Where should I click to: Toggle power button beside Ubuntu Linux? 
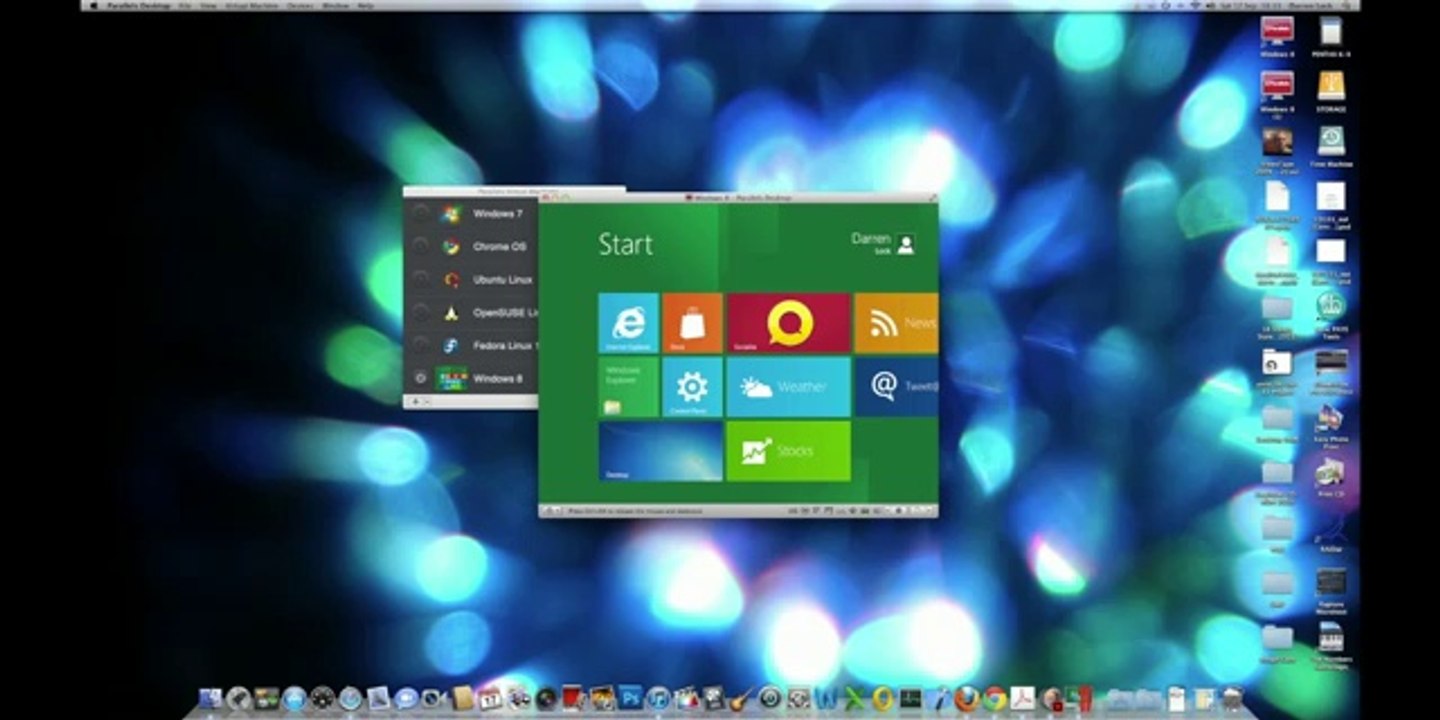point(421,279)
